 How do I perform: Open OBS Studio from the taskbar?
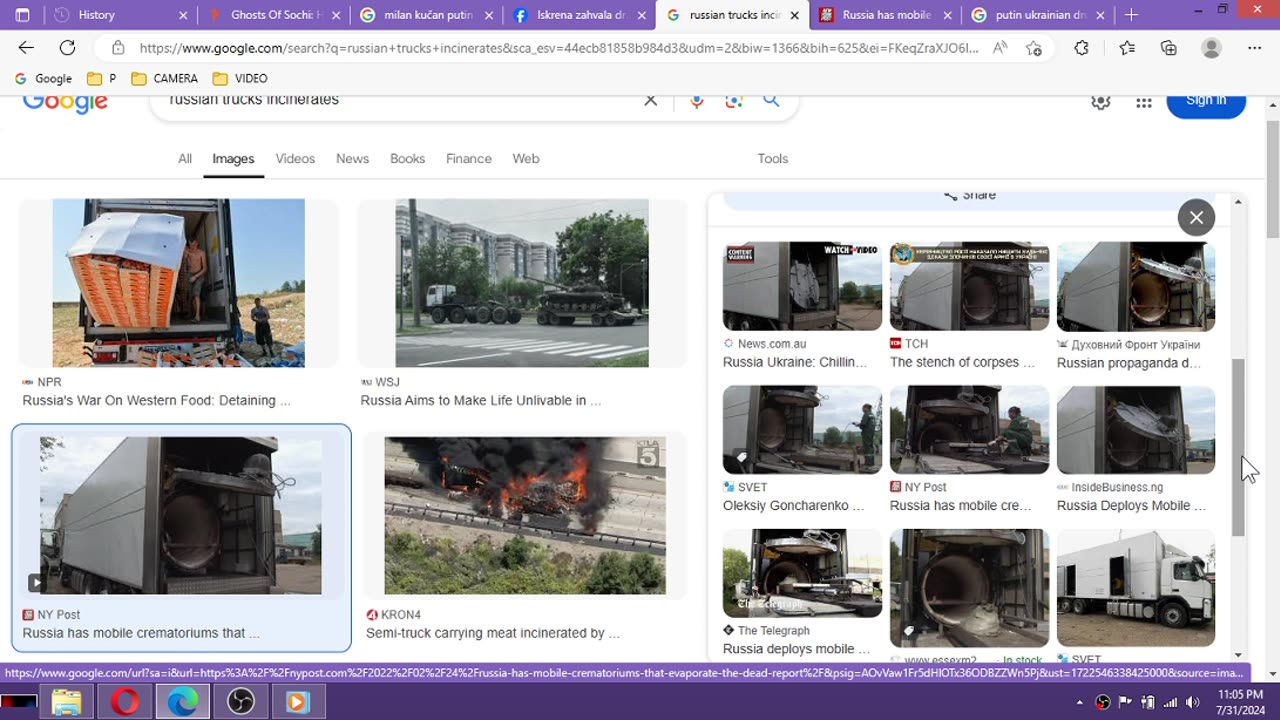pos(240,702)
